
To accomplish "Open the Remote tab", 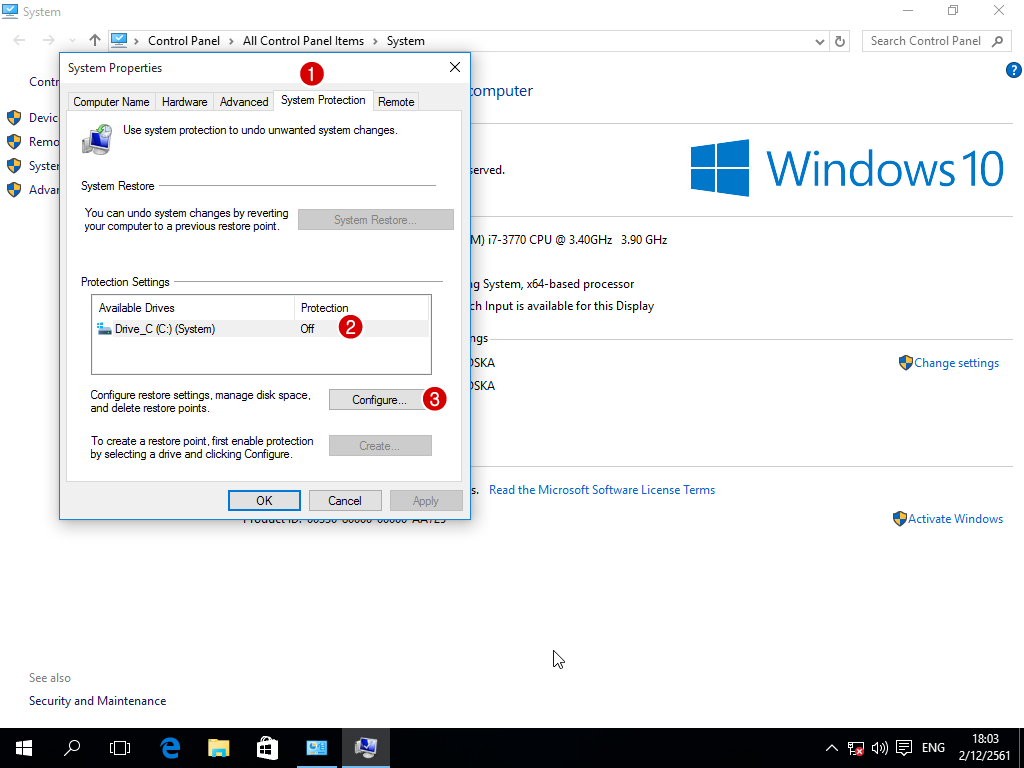I will tap(396, 102).
